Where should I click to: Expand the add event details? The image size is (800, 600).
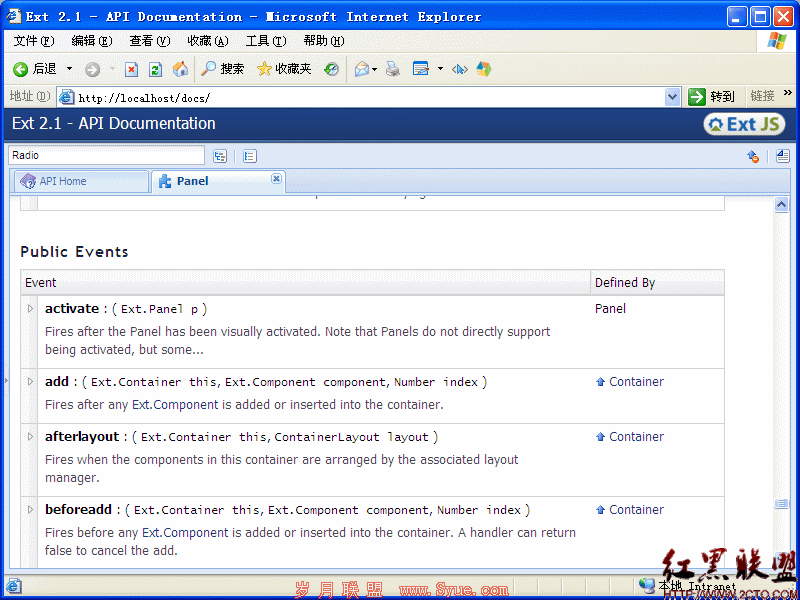coord(30,382)
